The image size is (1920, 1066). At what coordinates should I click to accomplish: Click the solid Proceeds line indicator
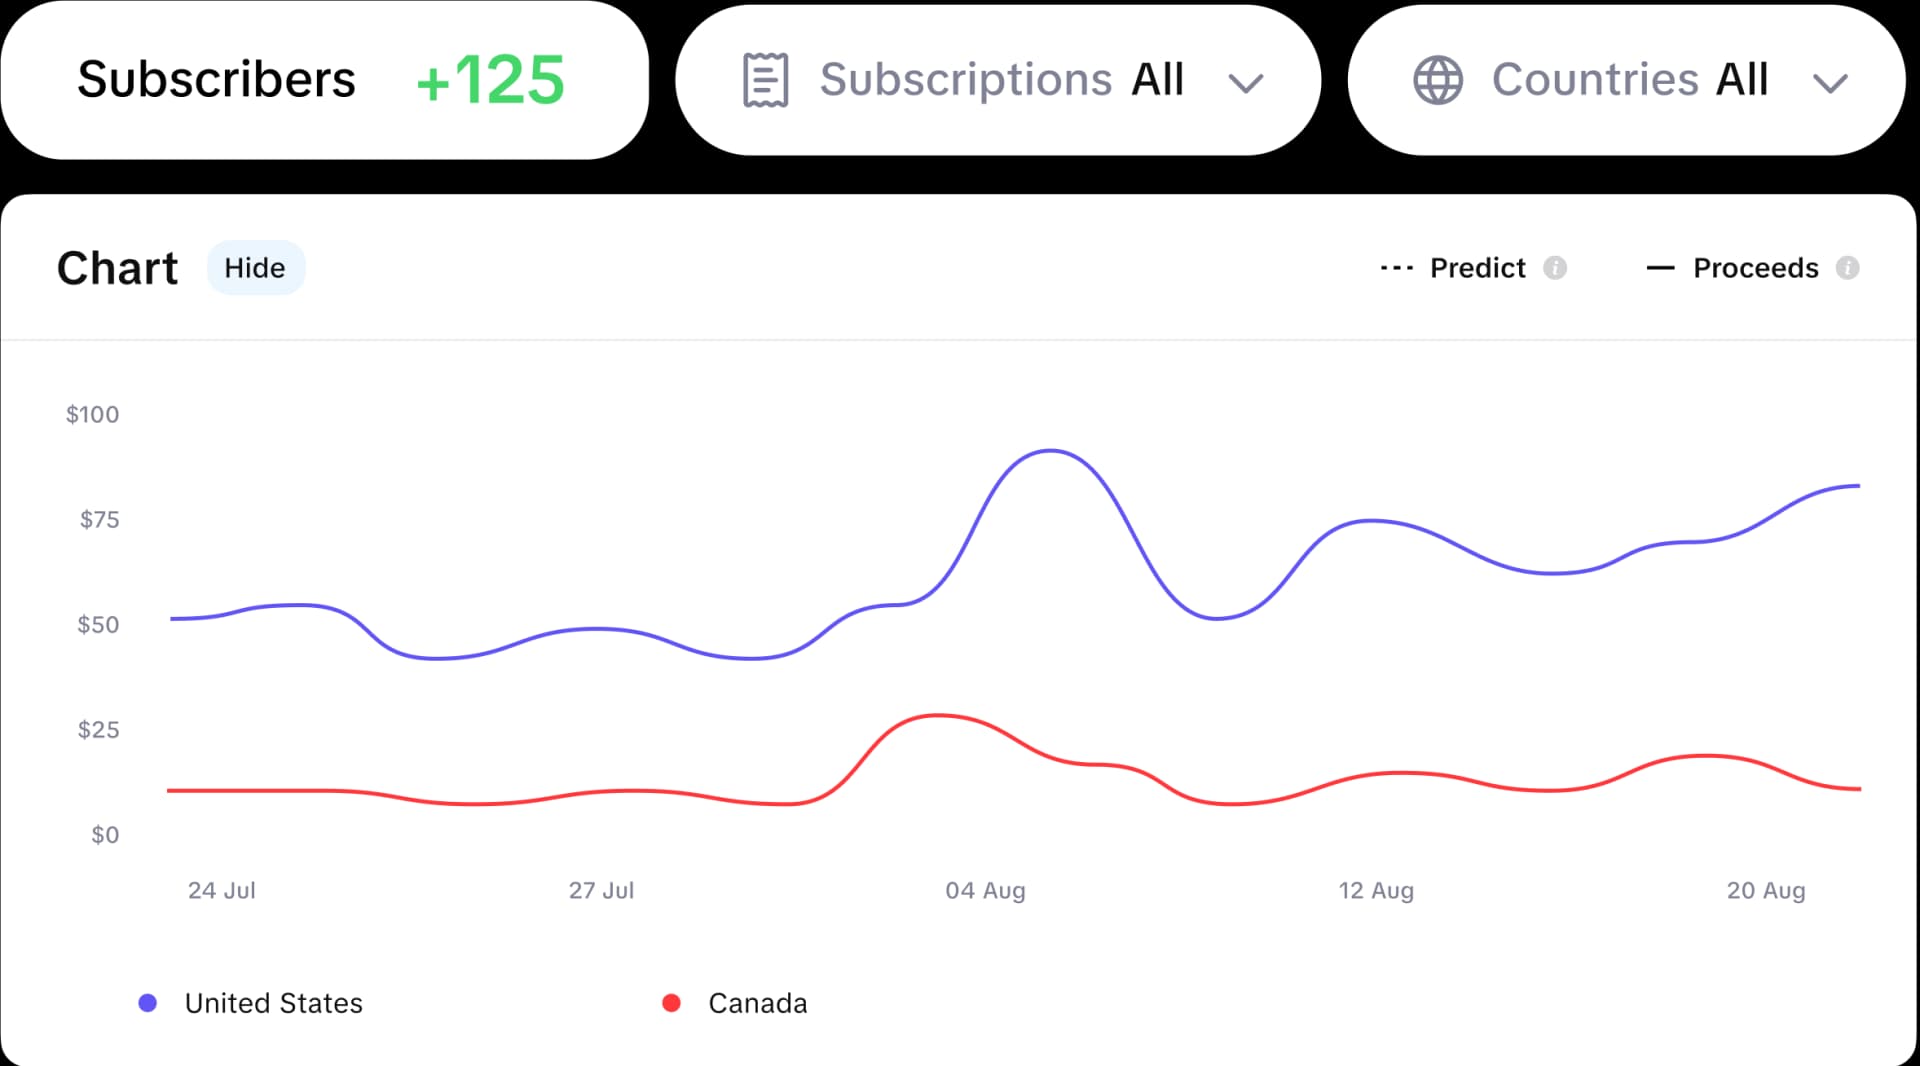pos(1659,268)
